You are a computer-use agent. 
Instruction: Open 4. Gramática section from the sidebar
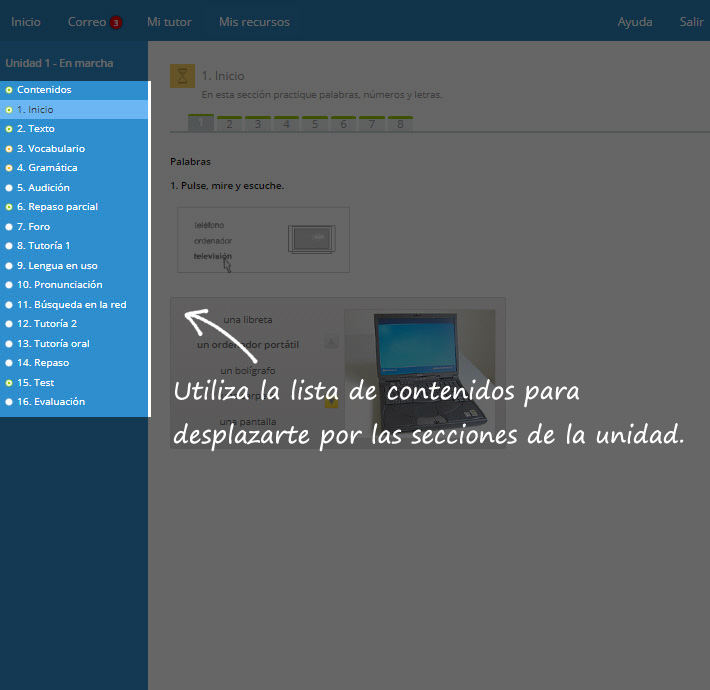[47, 168]
